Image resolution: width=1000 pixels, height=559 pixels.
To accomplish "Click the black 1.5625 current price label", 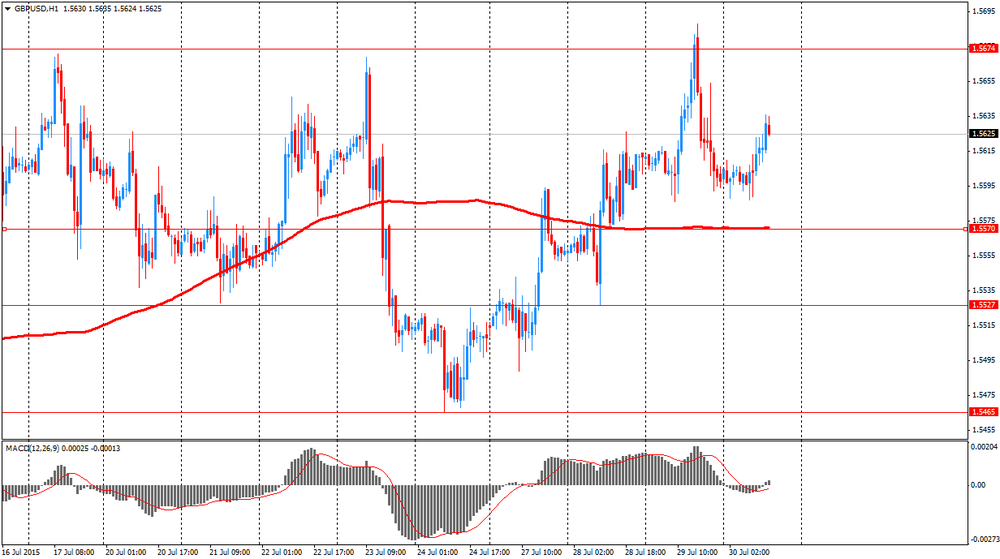I will click(x=983, y=134).
